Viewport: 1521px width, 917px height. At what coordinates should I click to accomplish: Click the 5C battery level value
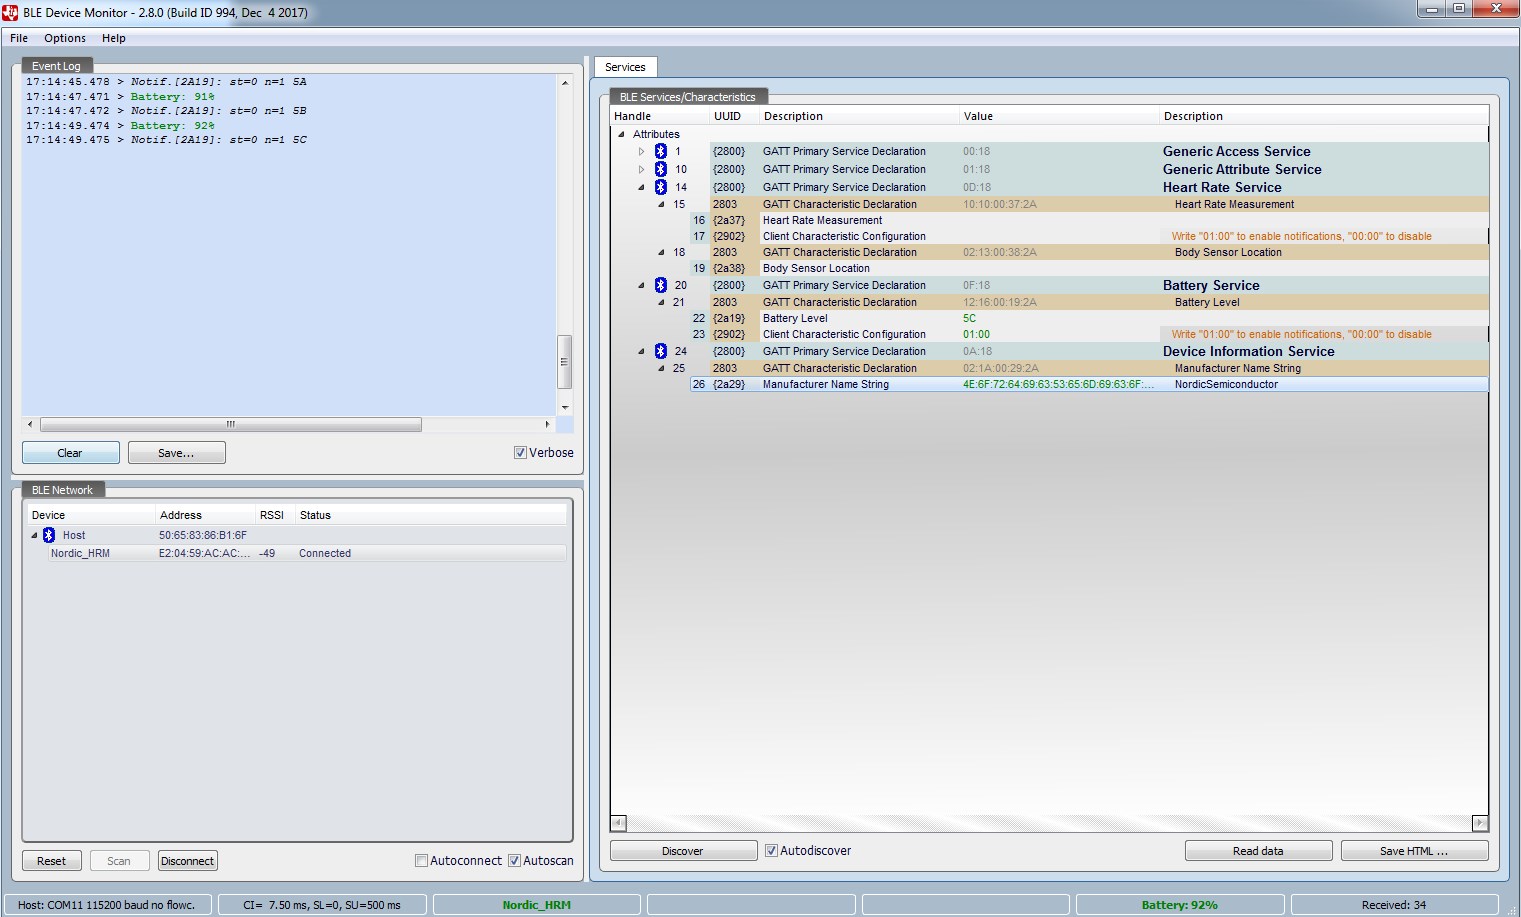coord(969,318)
